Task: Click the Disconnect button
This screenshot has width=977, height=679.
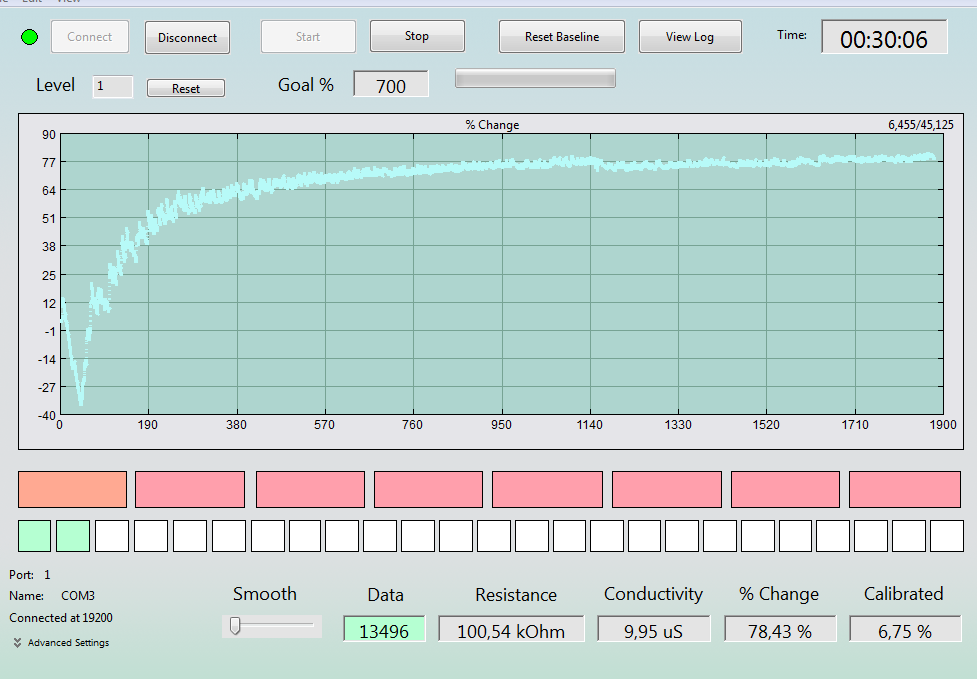Action: pyautogui.click(x=188, y=37)
